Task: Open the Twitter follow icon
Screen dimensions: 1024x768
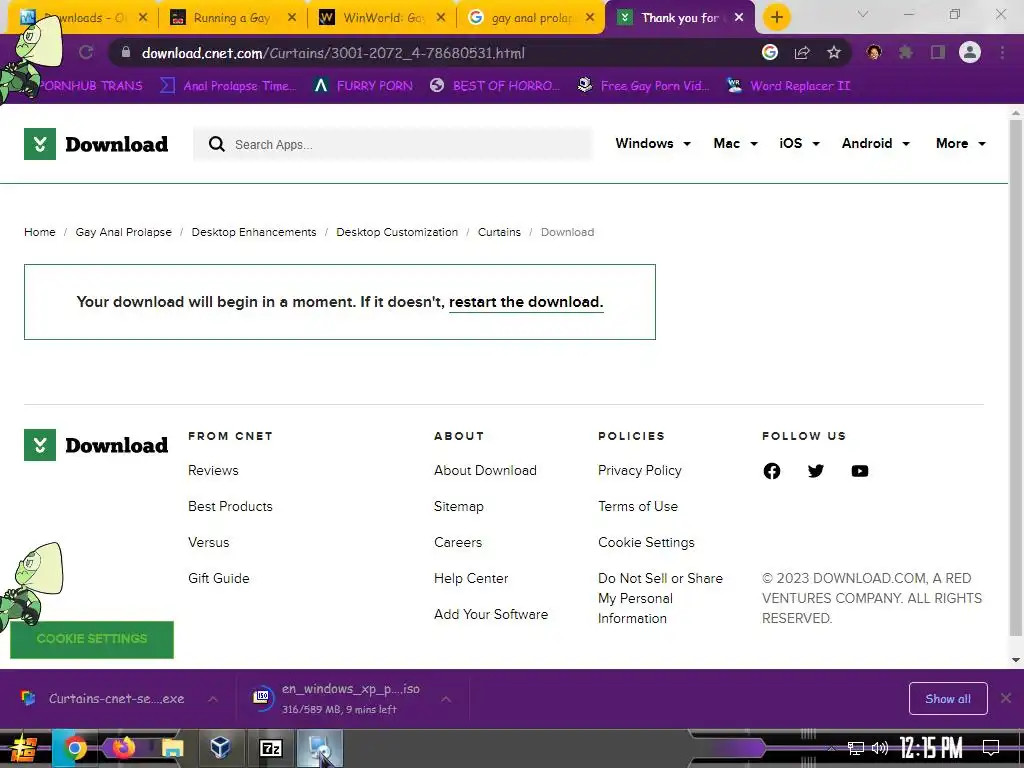Action: (816, 471)
